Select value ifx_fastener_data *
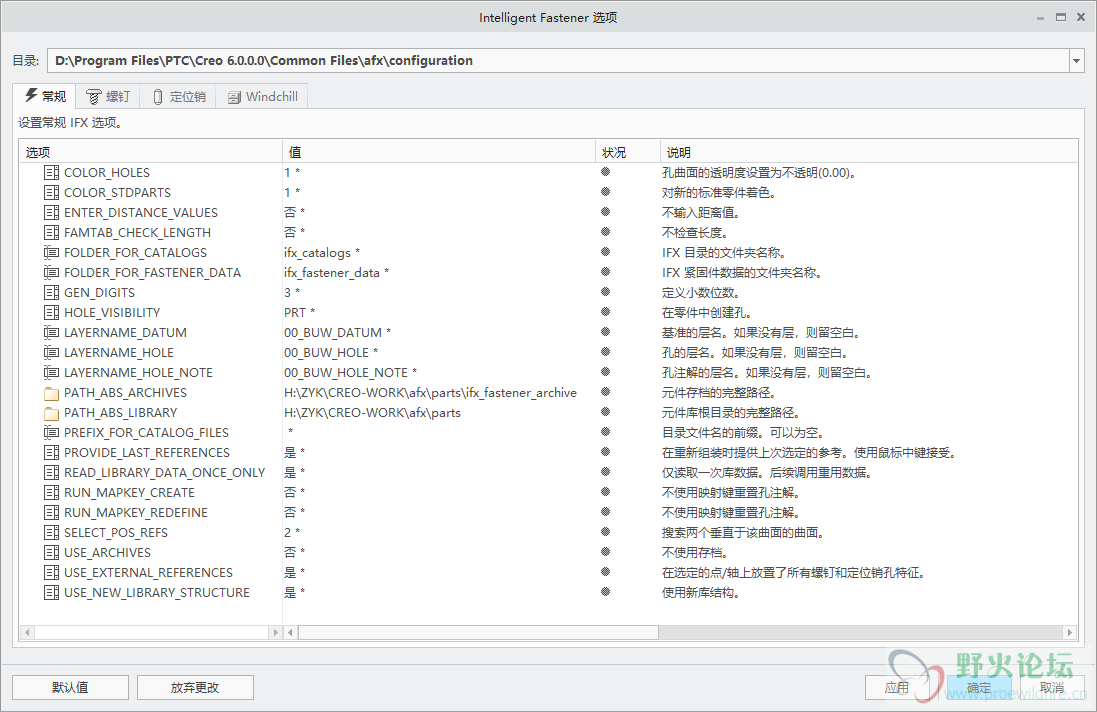The height and width of the screenshot is (712, 1097). coord(337,273)
